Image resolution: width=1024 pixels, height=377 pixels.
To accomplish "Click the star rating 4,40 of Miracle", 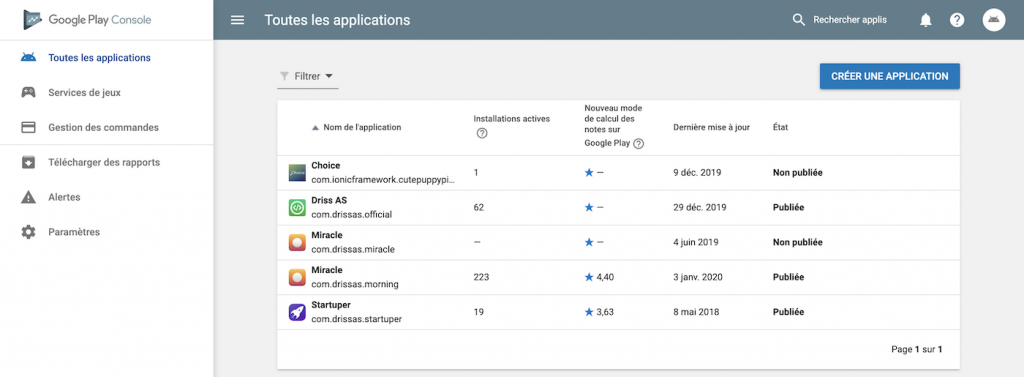I will (599, 277).
